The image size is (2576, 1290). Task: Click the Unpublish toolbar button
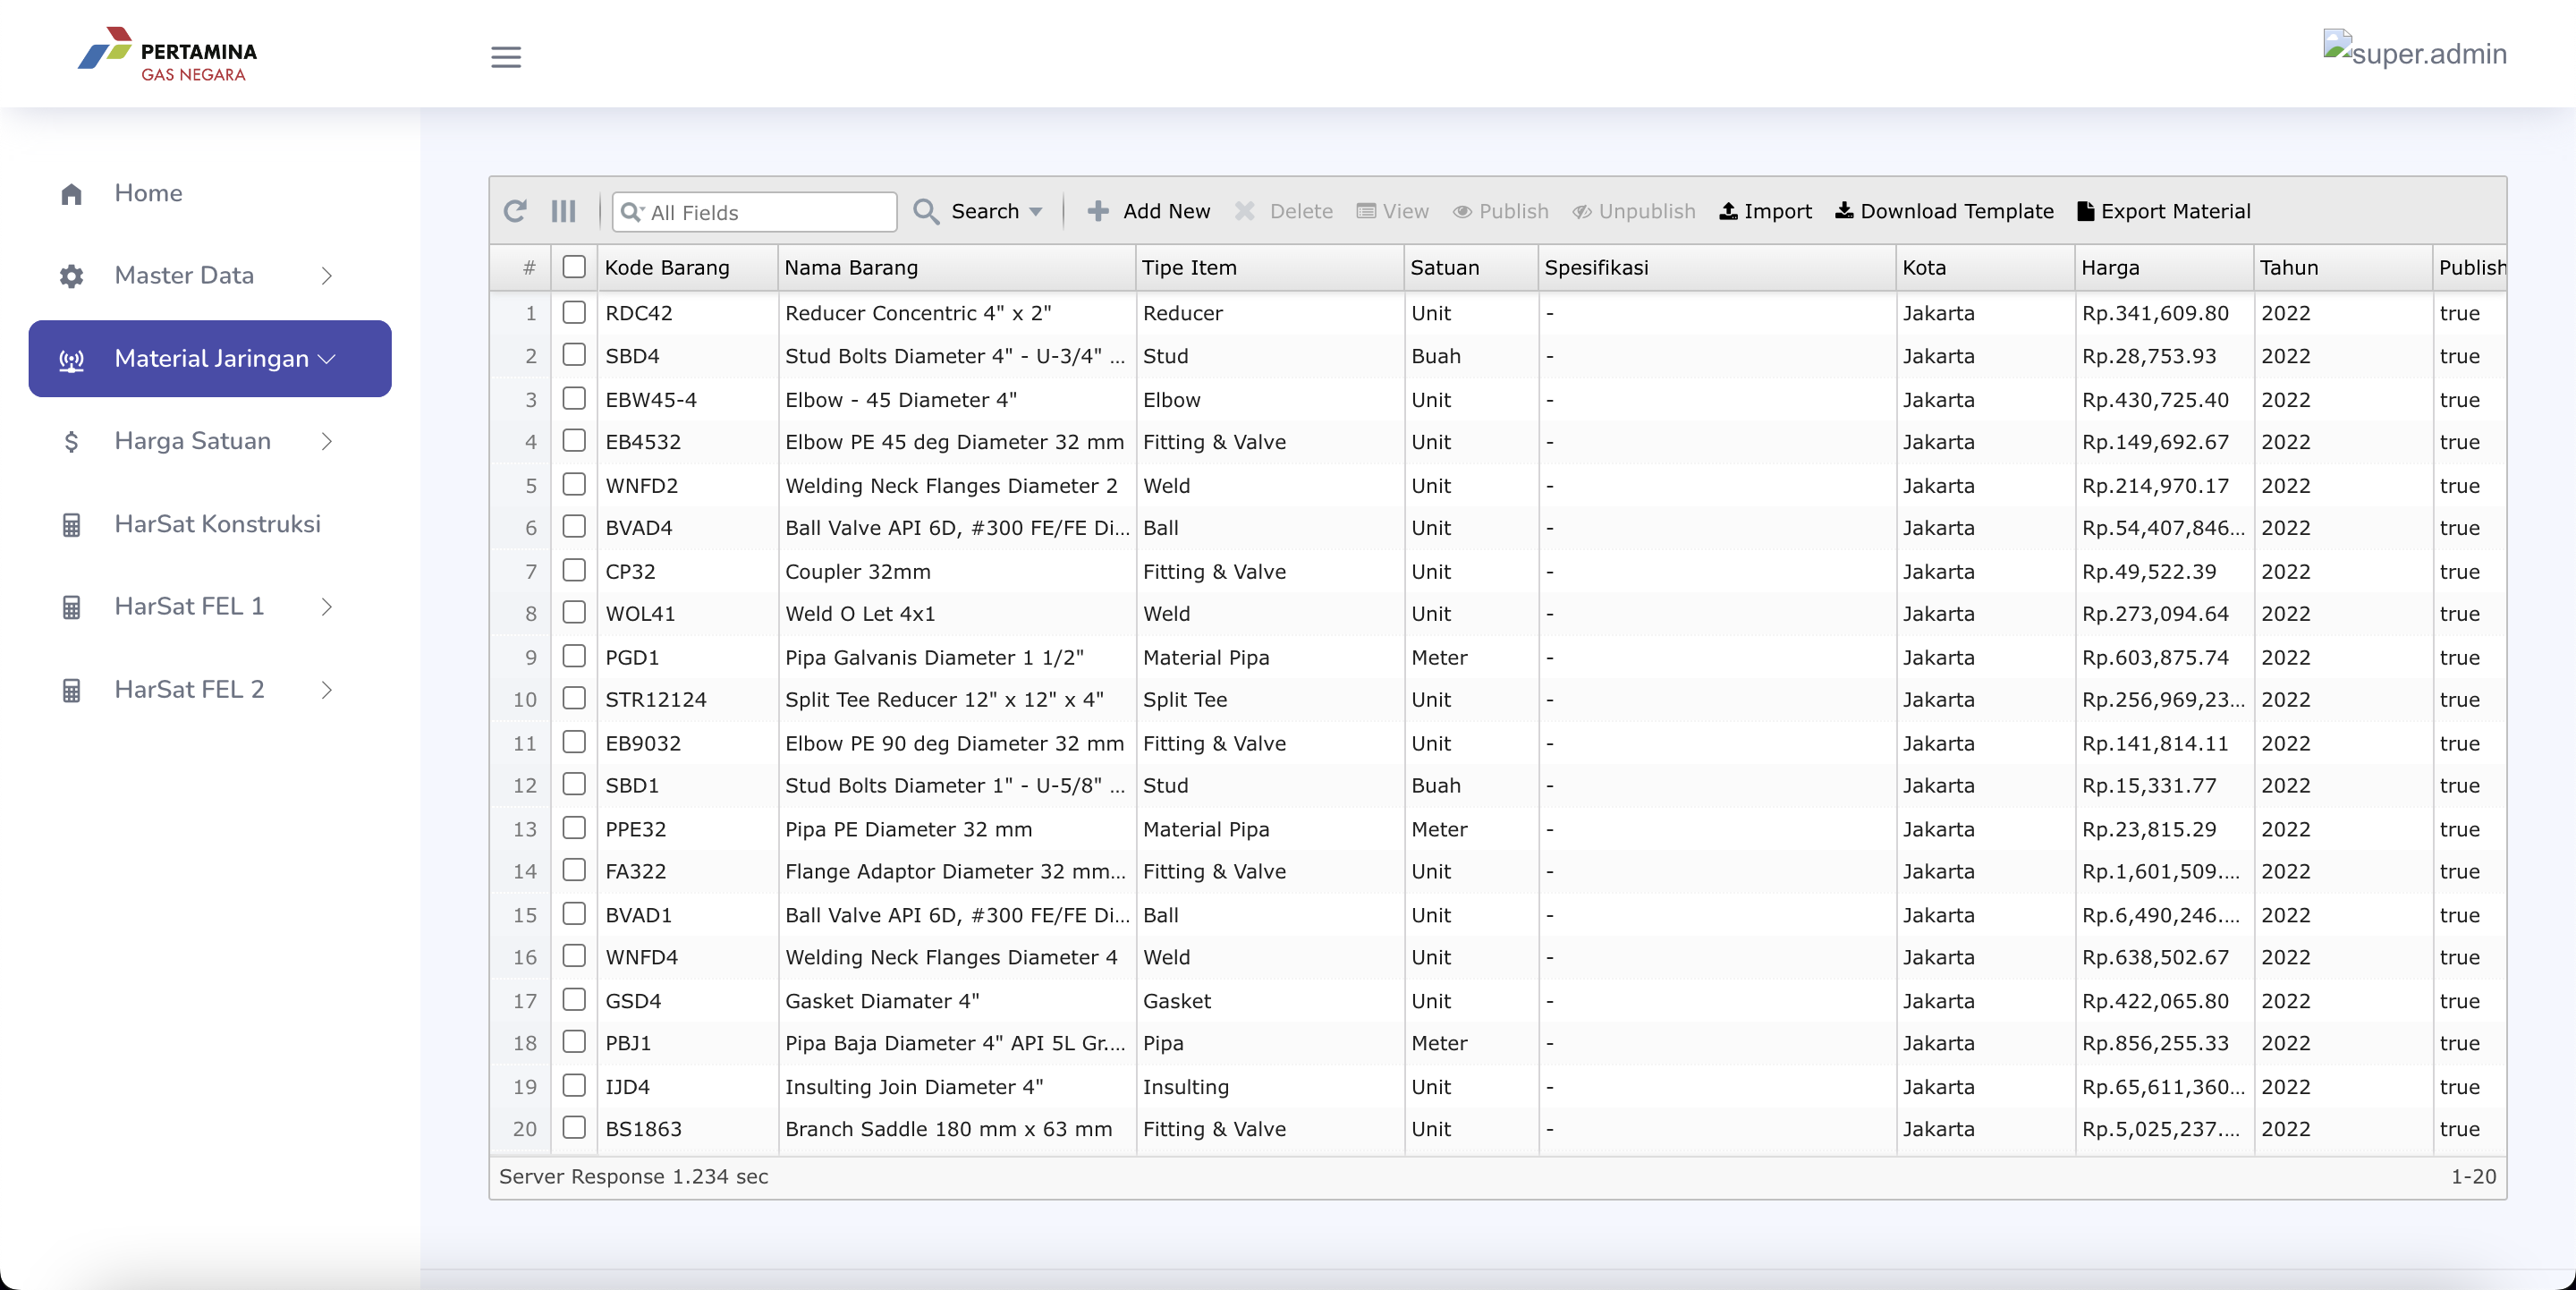pyautogui.click(x=1635, y=211)
